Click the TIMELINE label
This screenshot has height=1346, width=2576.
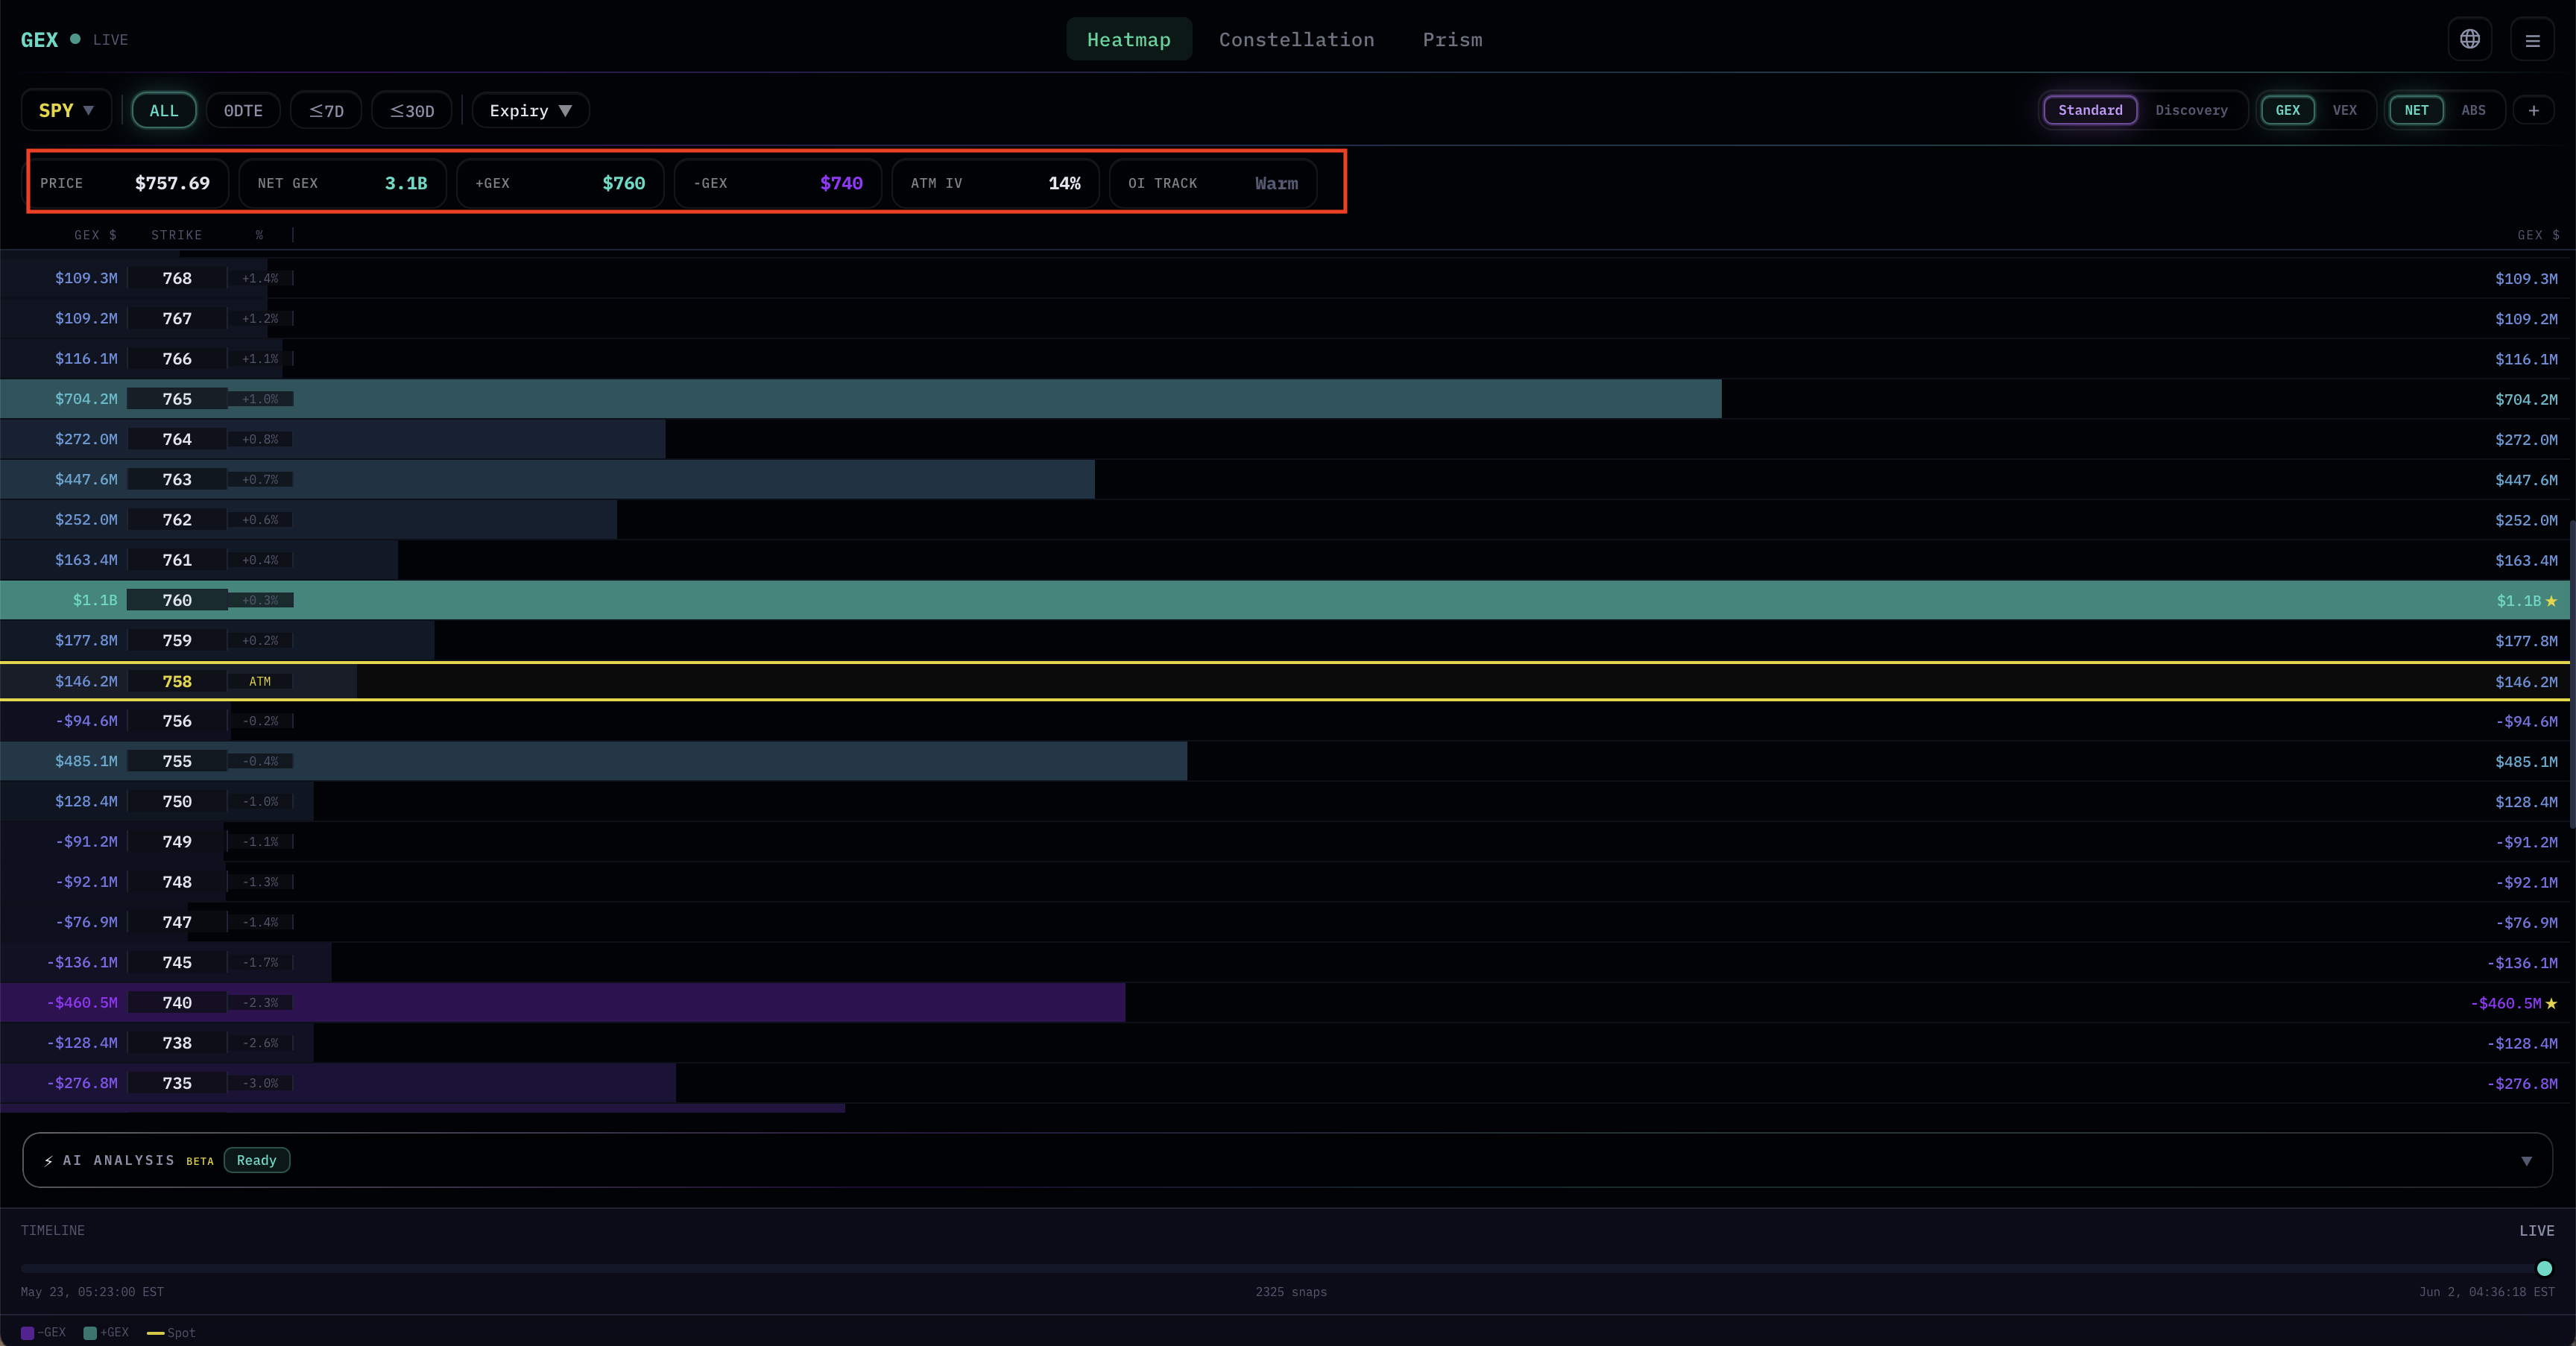[53, 1231]
